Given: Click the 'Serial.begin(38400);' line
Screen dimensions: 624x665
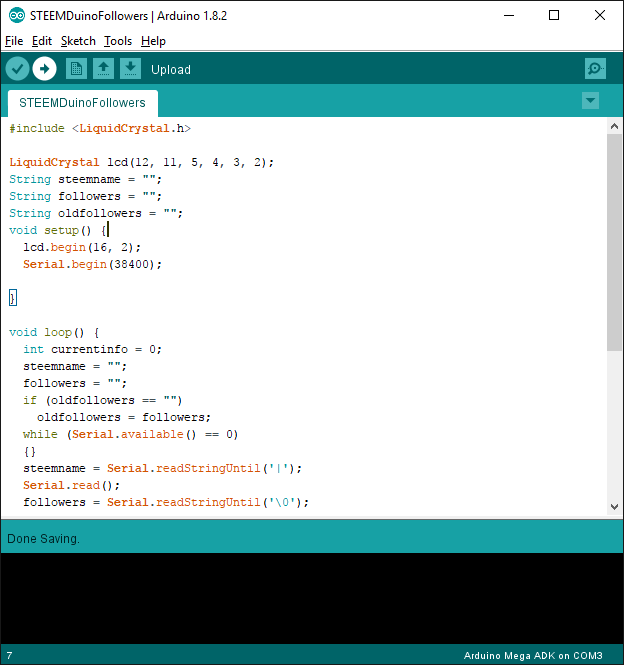Looking at the screenshot, I should 92,264.
